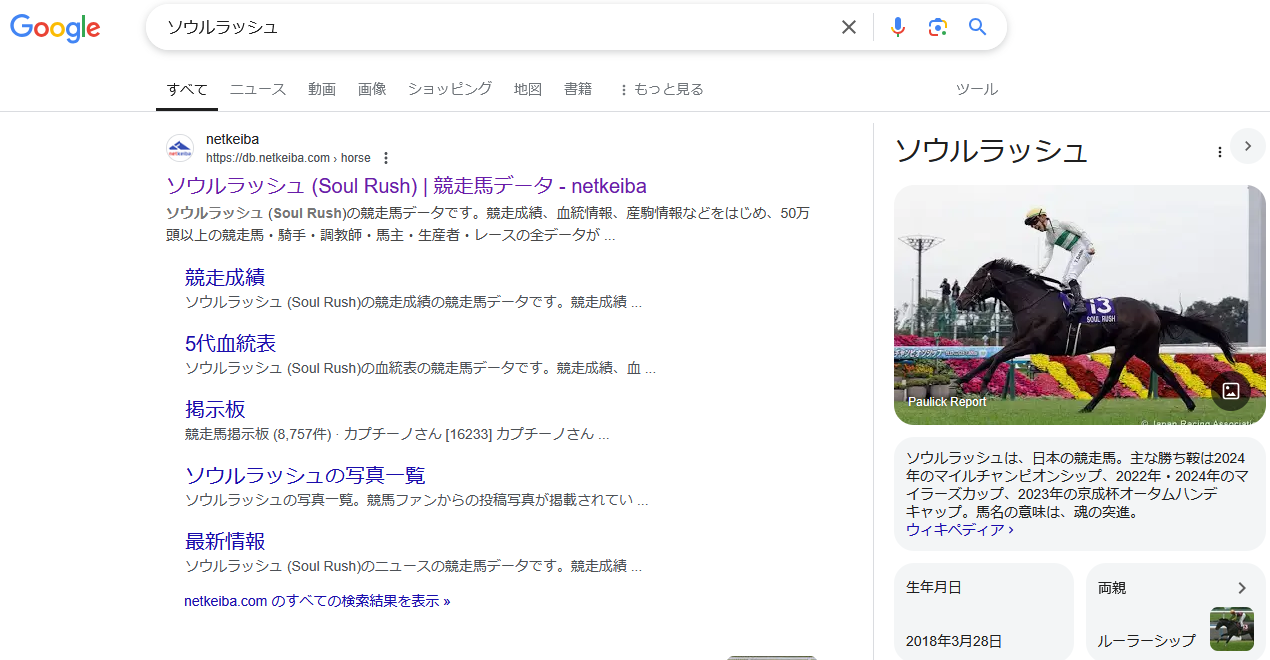Expand the 両親 card chevron
Image resolution: width=1270 pixels, height=660 pixels.
pos(1241,588)
